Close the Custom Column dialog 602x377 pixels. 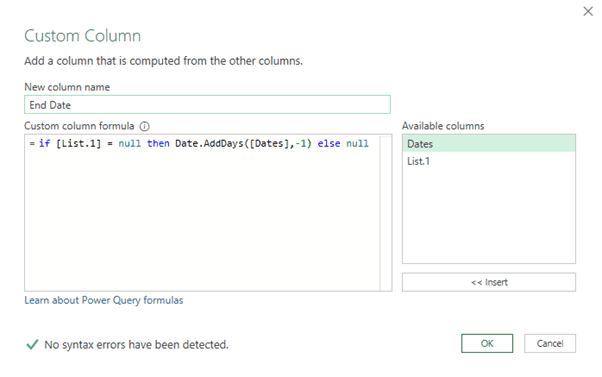(x=588, y=12)
